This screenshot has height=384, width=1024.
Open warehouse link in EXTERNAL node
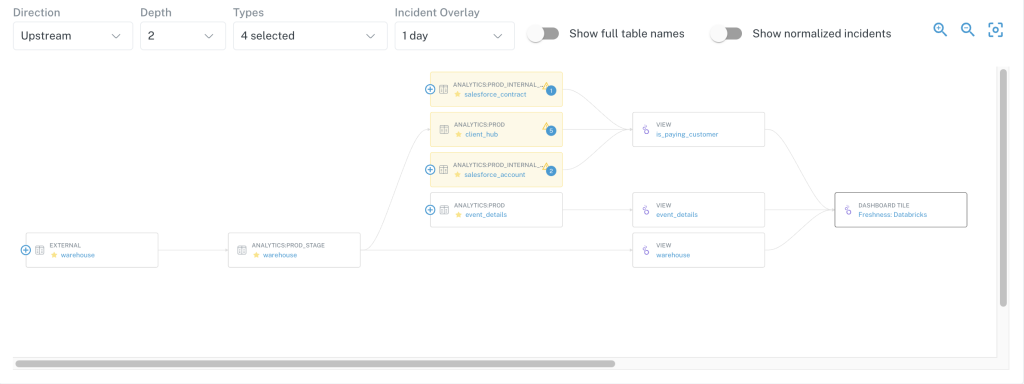78,255
